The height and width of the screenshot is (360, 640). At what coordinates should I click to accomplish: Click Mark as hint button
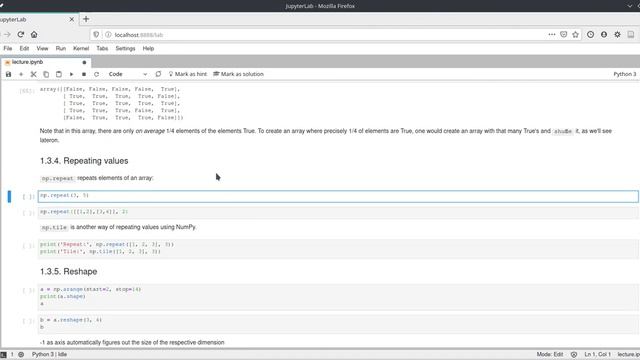coord(188,74)
